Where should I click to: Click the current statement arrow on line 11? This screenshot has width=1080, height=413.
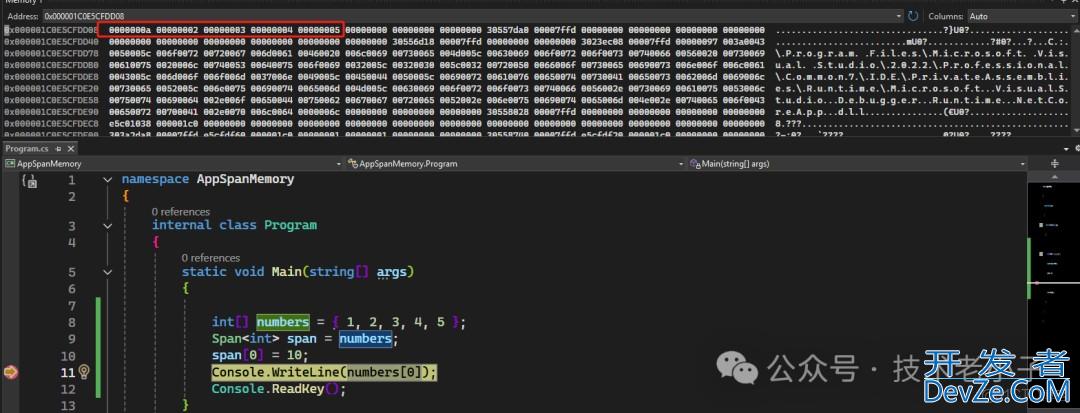pos(11,372)
